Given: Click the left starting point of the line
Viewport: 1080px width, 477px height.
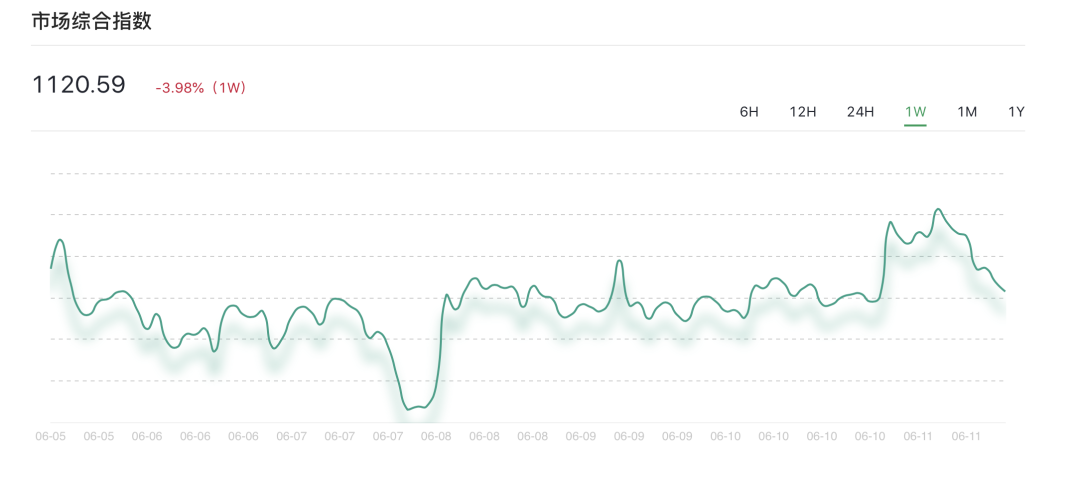Looking at the screenshot, I should [51, 267].
